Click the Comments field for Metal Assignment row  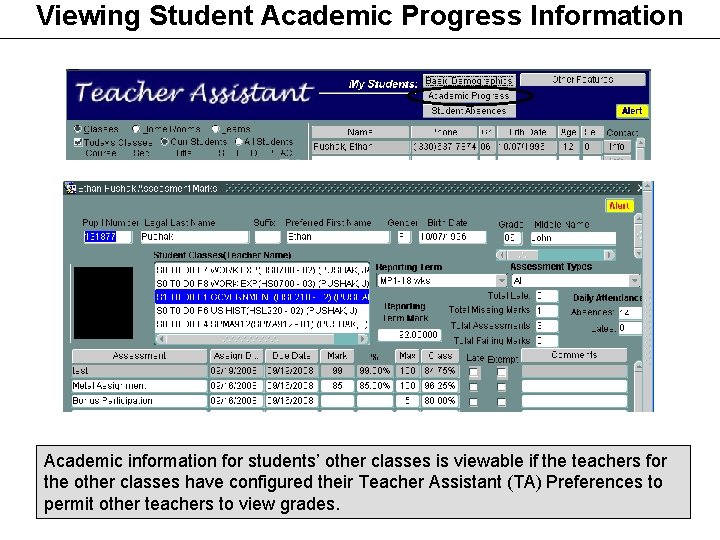click(x=574, y=386)
